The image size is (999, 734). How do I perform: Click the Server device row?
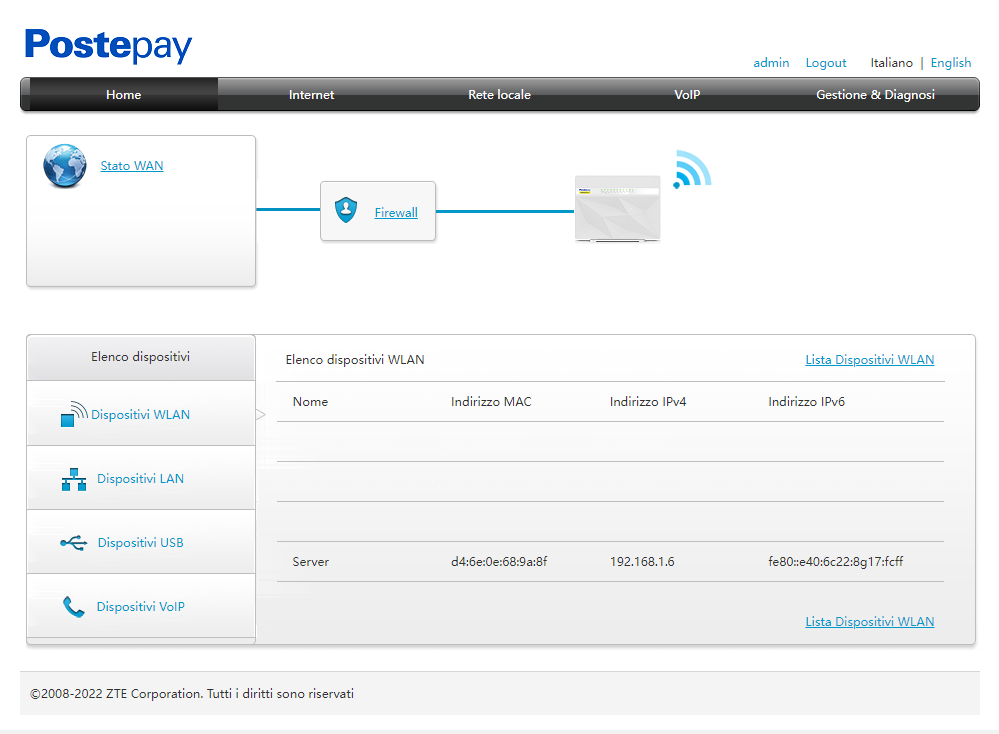click(x=610, y=562)
